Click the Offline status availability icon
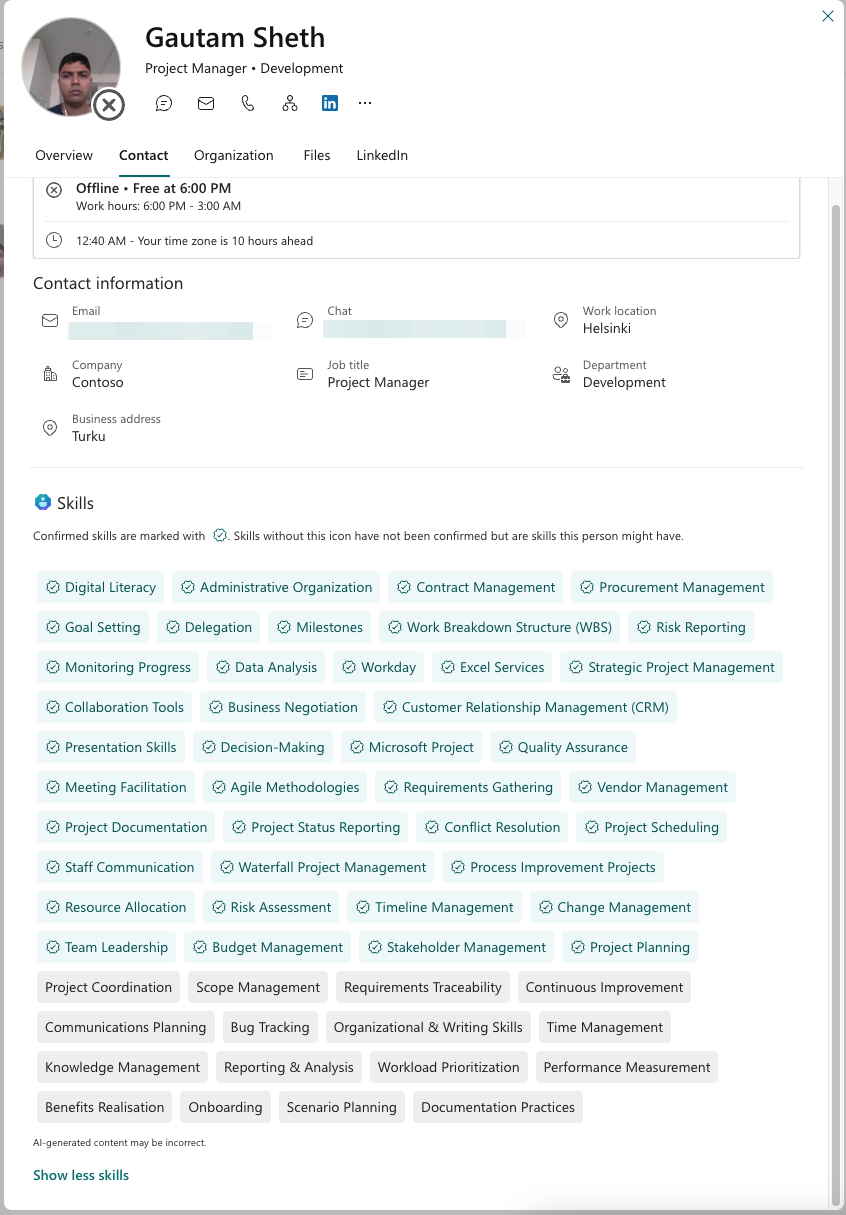The image size is (846, 1215). pyautogui.click(x=54, y=190)
